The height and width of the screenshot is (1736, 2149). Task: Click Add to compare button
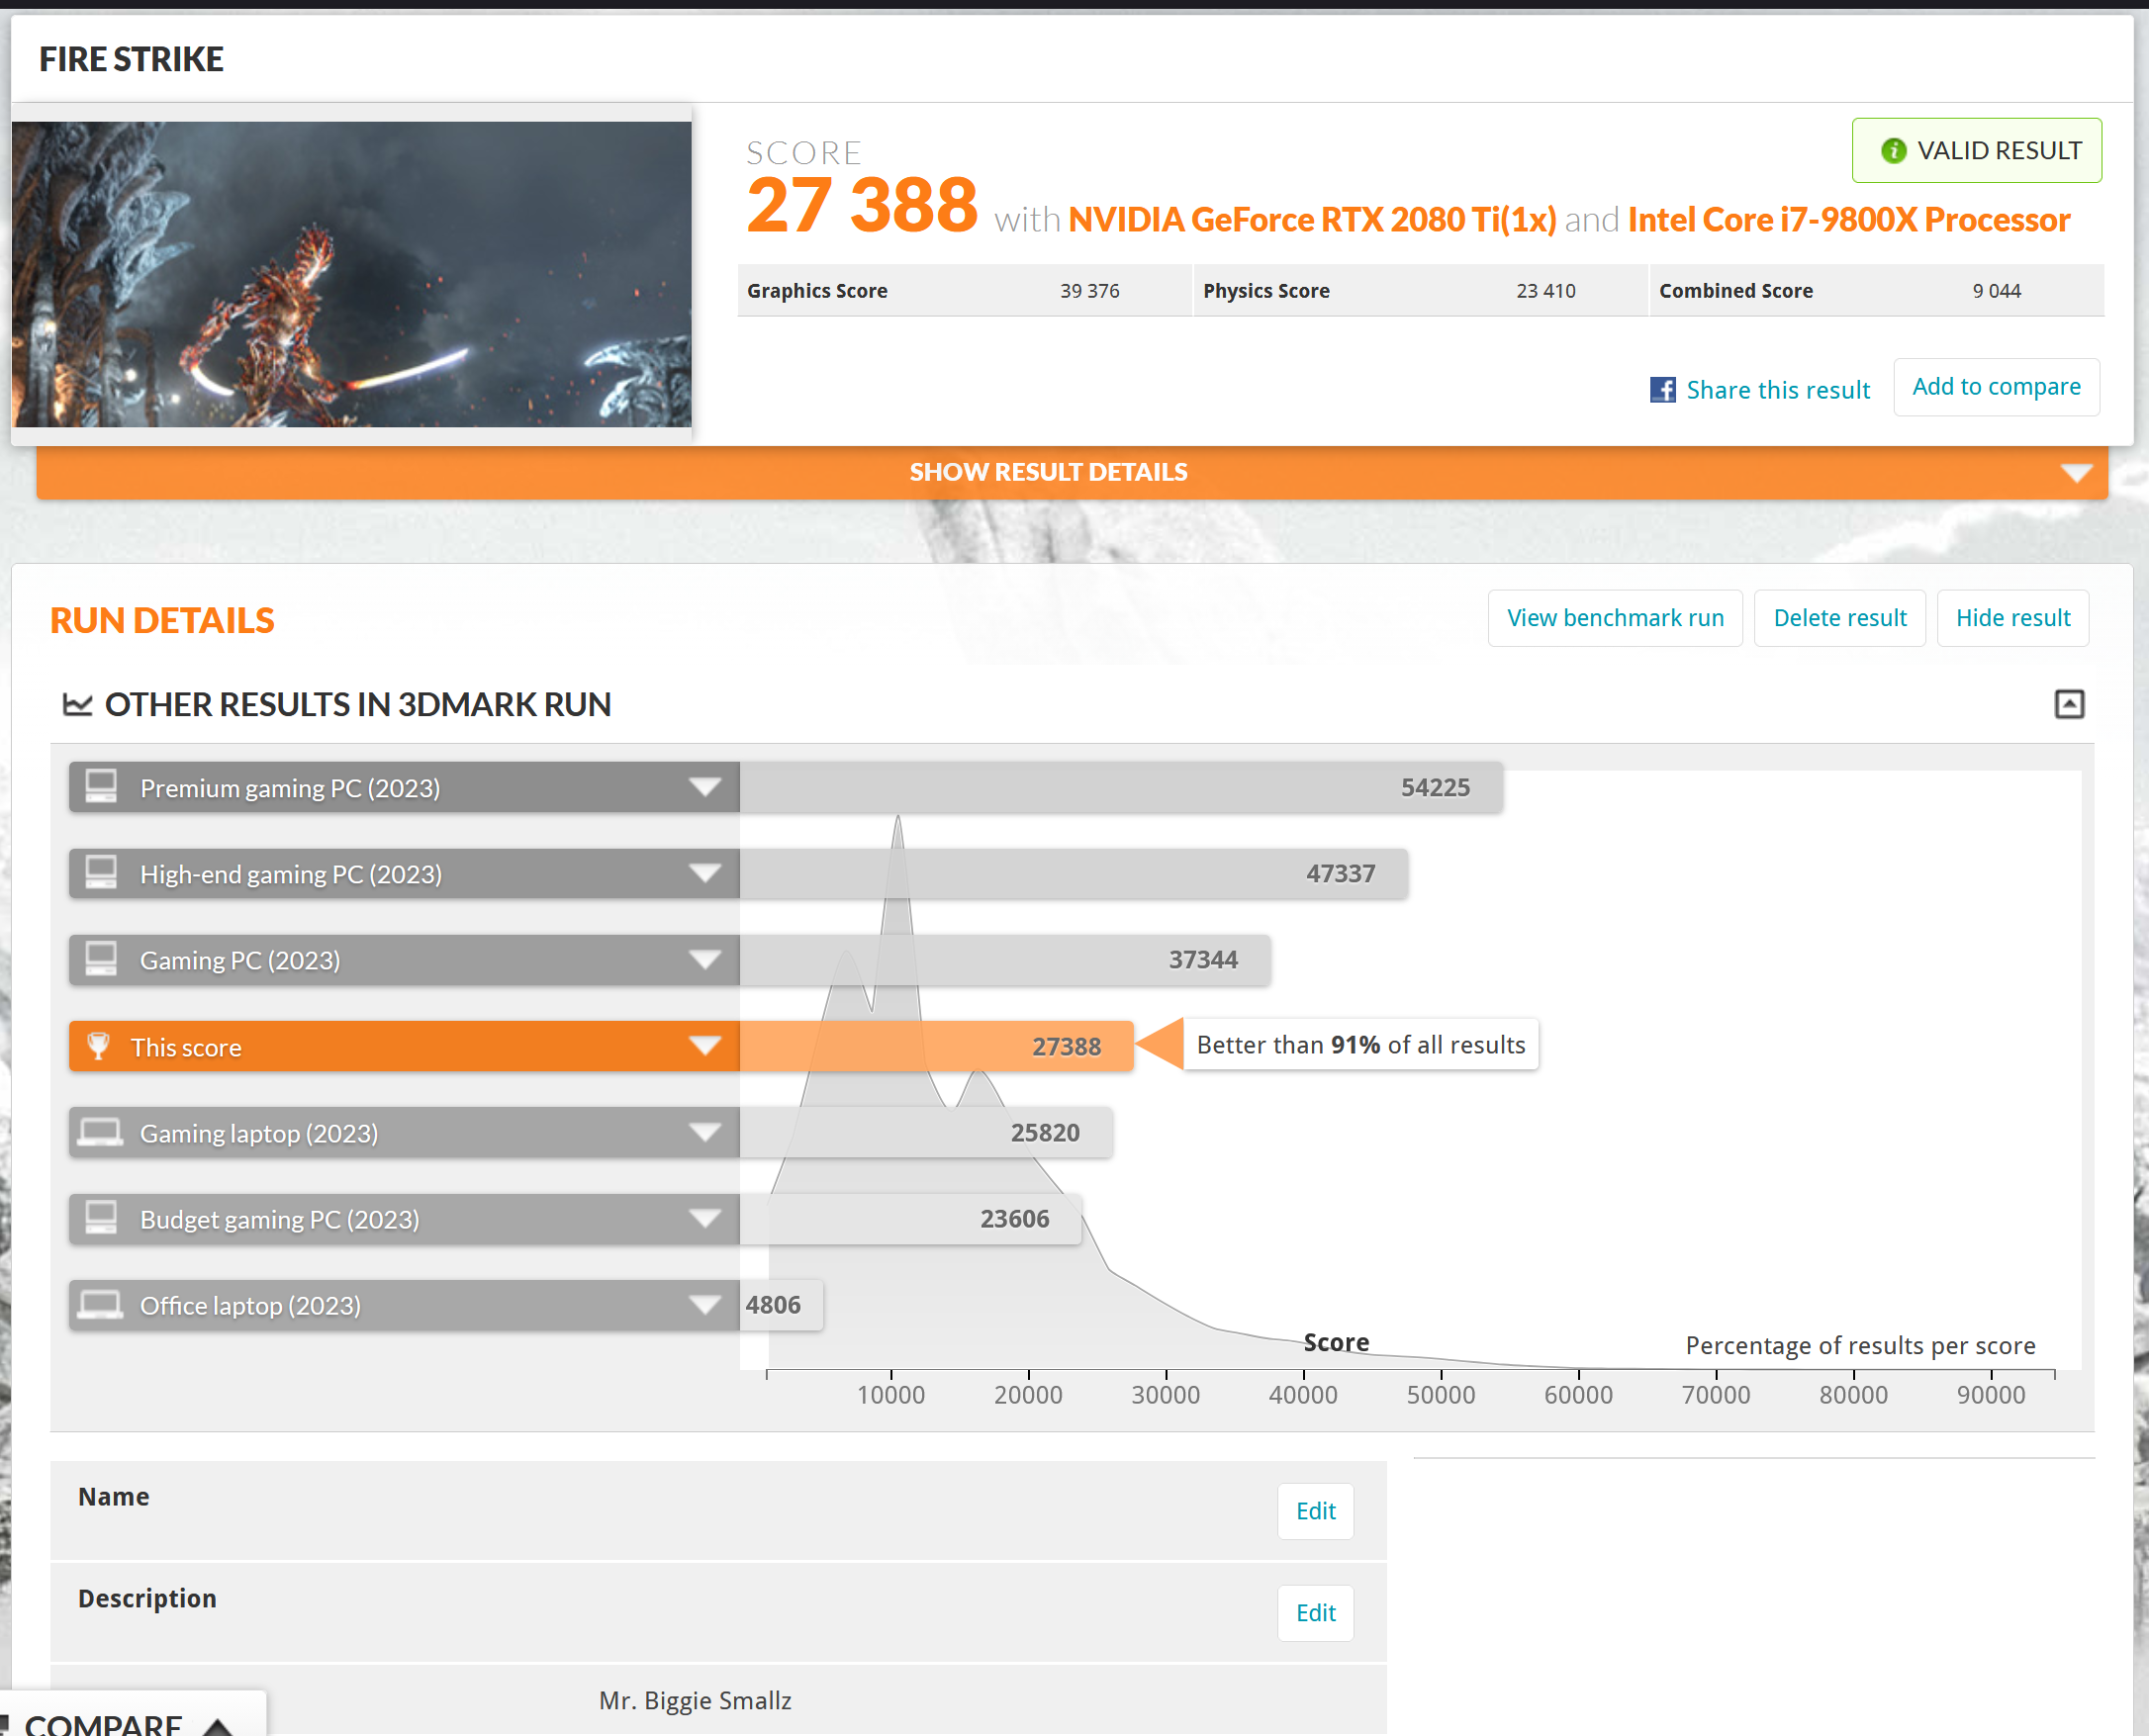[1996, 387]
